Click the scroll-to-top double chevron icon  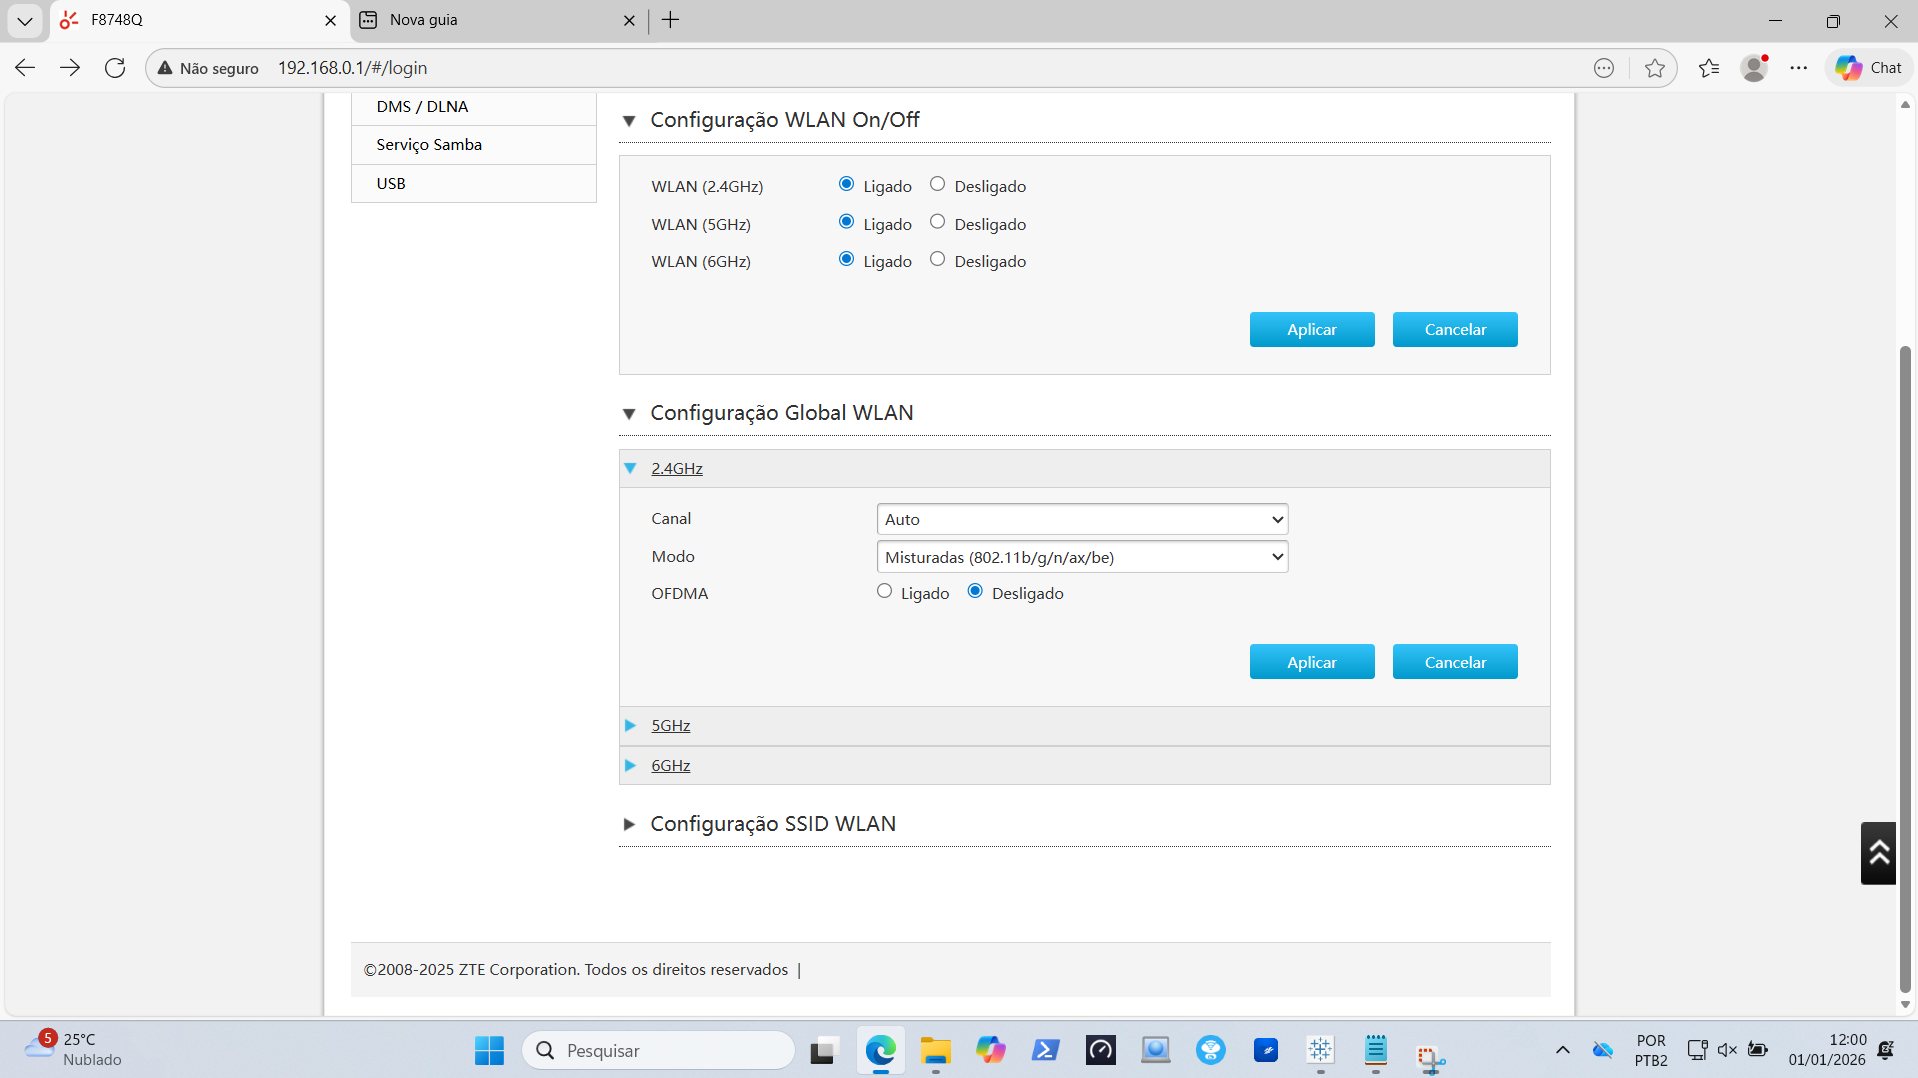coord(1878,853)
